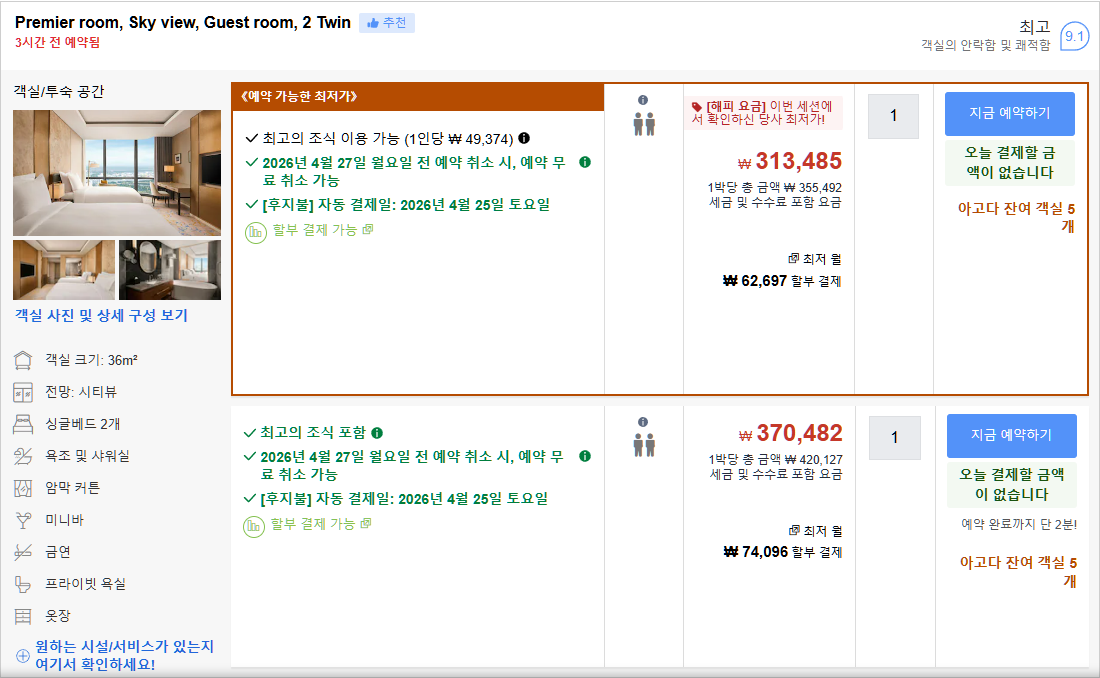The image size is (1100, 678).
Task: Click info icon next to 49,374 breakfast price
Action: (x=524, y=138)
